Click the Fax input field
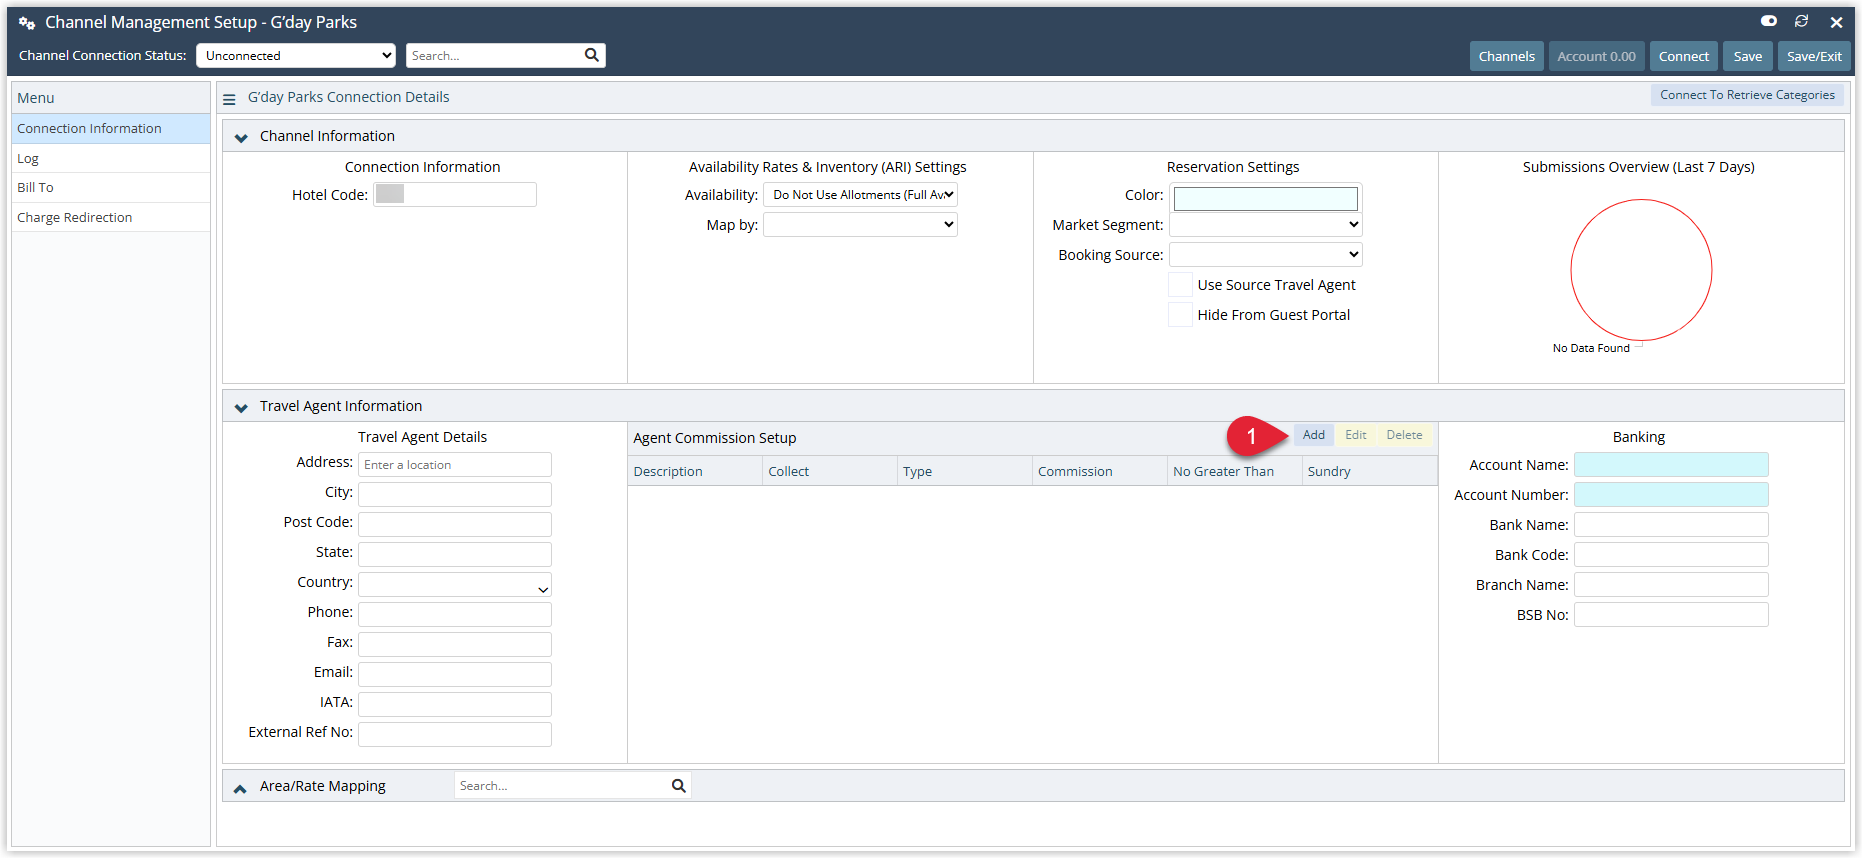 click(455, 644)
